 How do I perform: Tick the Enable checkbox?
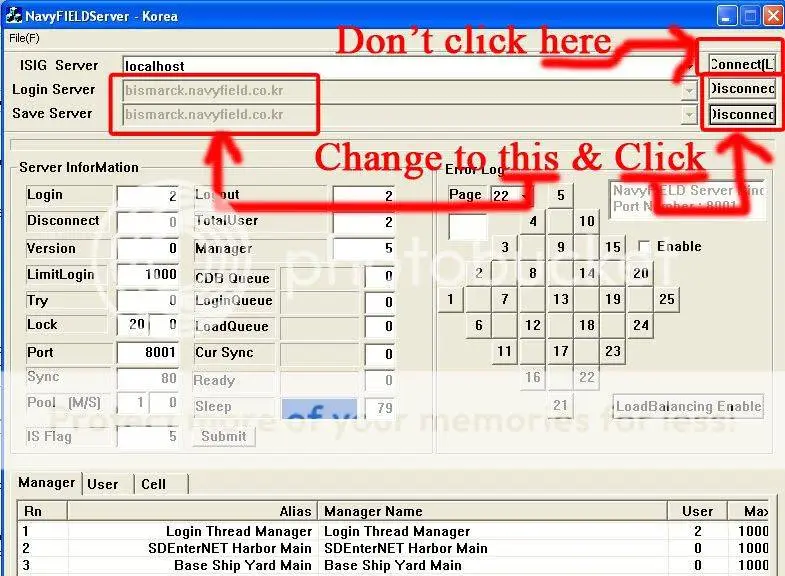[644, 246]
